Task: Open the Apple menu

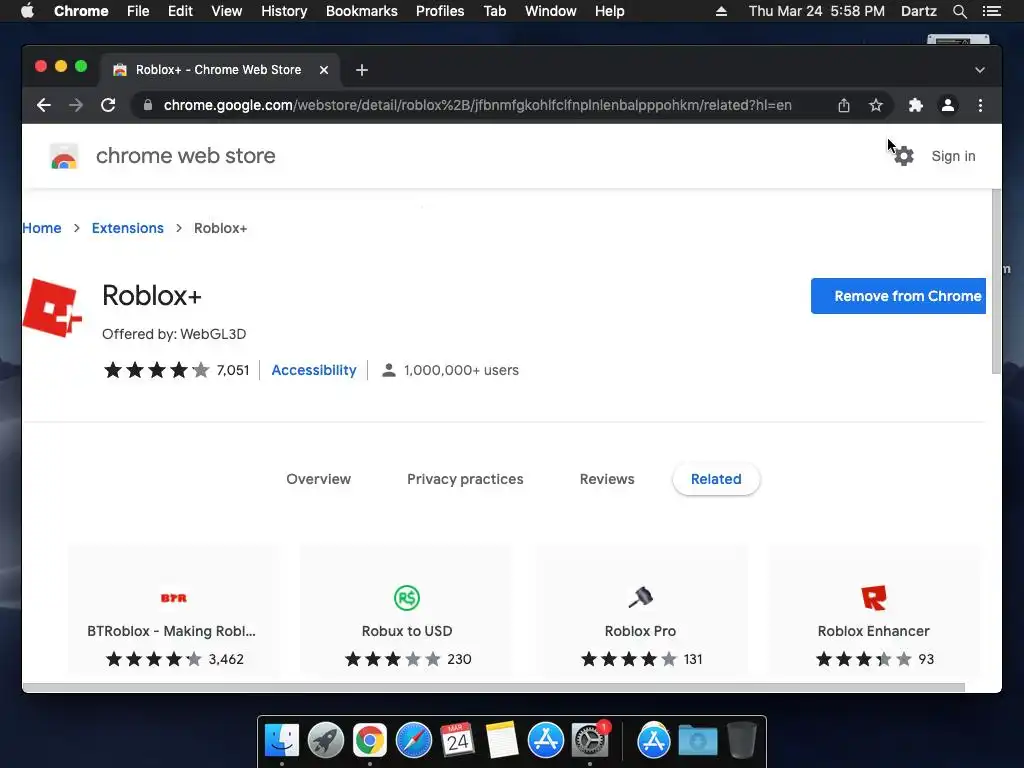Action: coord(27,11)
